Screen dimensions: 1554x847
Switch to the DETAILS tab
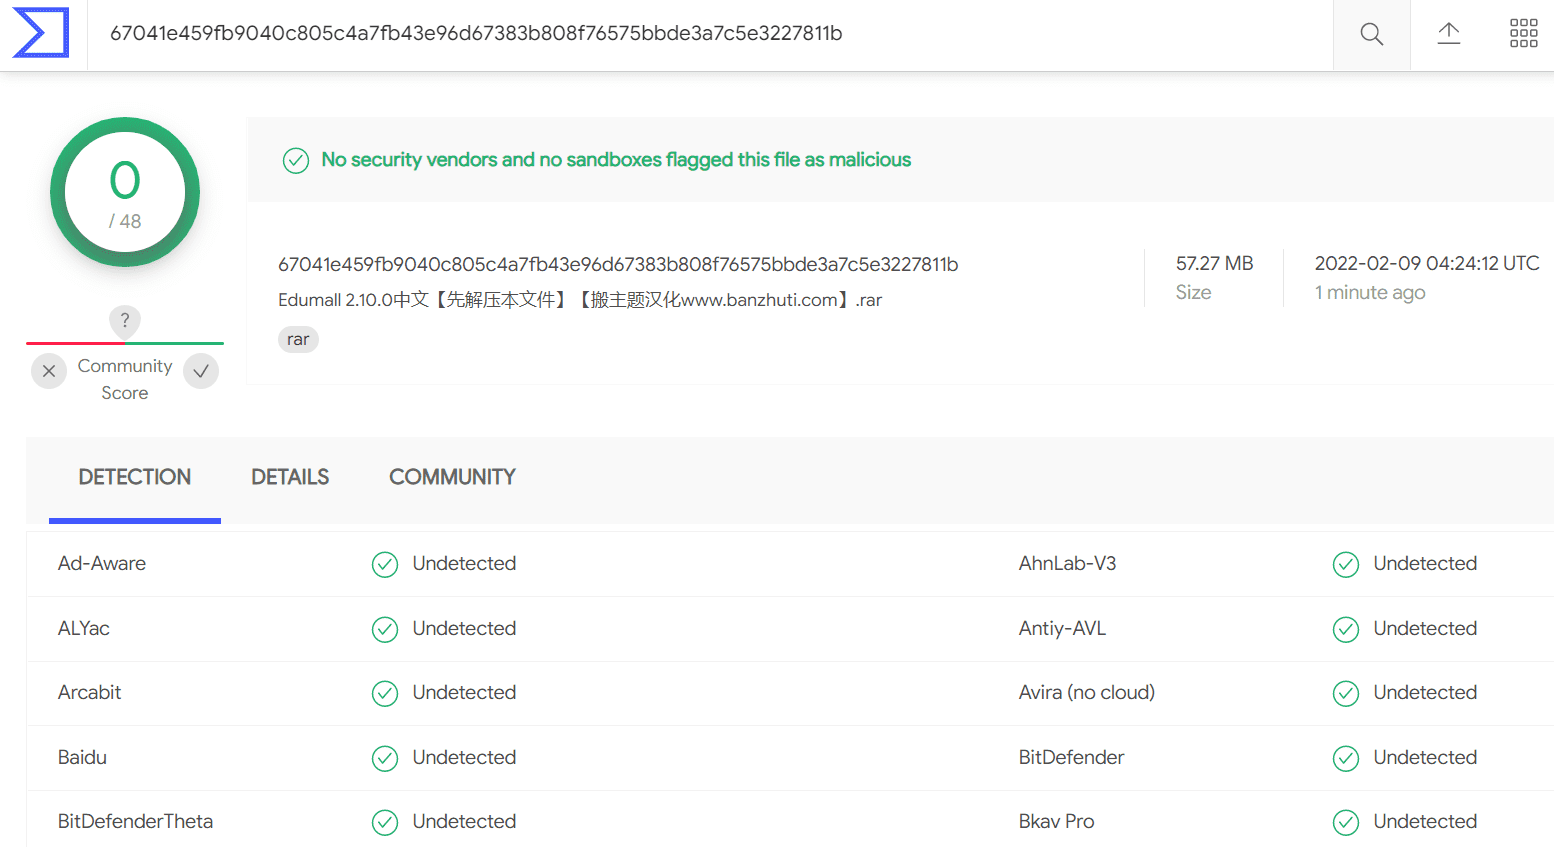[290, 477]
